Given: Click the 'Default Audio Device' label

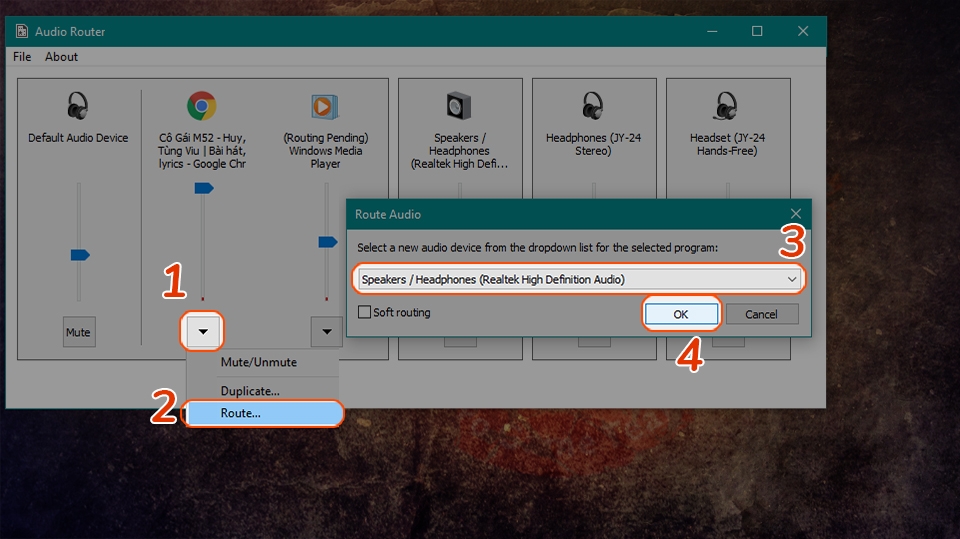Looking at the screenshot, I should [x=78, y=138].
